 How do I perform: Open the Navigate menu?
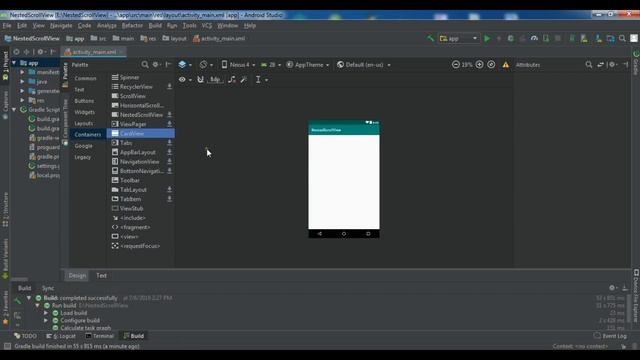[x=61, y=25]
